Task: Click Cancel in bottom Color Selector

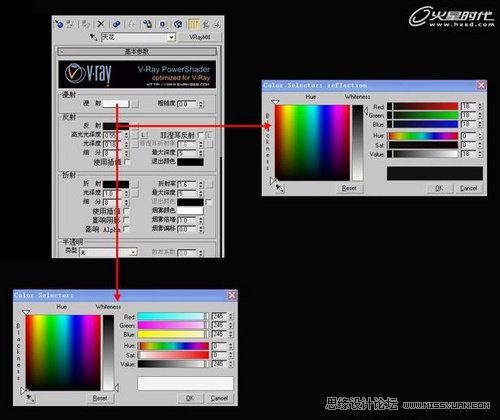Action: tap(219, 398)
